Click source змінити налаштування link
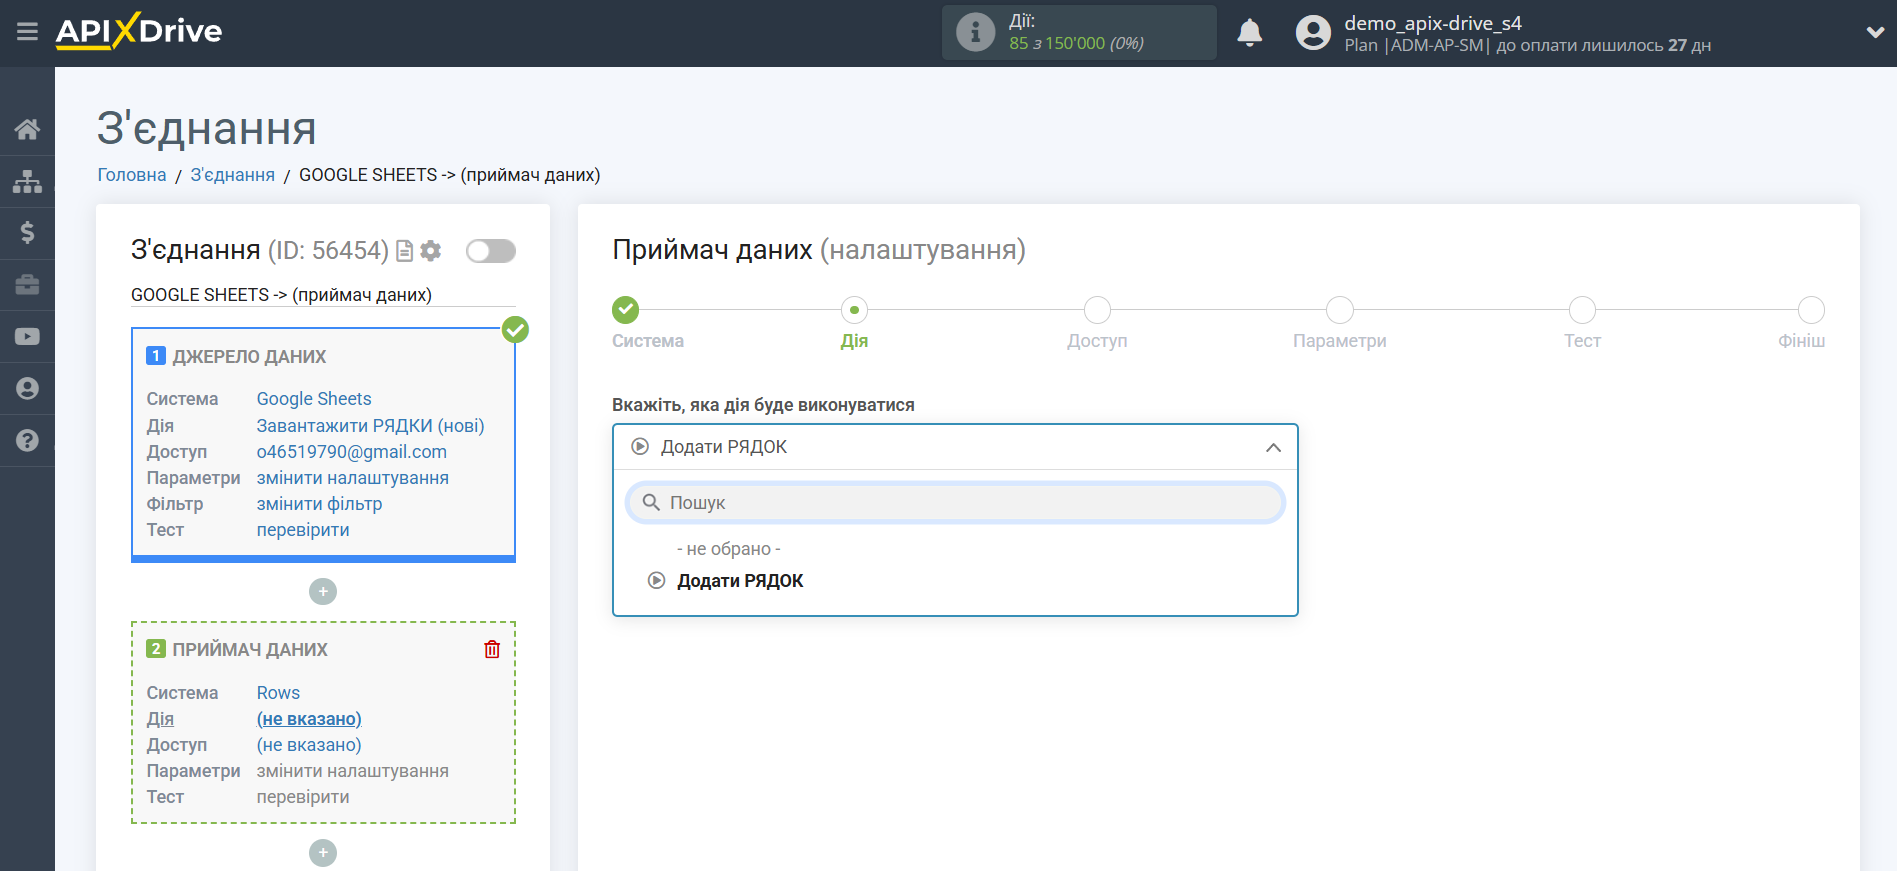 (353, 478)
